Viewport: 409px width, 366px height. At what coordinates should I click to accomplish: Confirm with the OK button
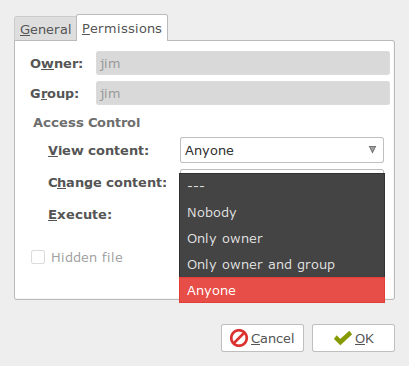pyautogui.click(x=353, y=338)
